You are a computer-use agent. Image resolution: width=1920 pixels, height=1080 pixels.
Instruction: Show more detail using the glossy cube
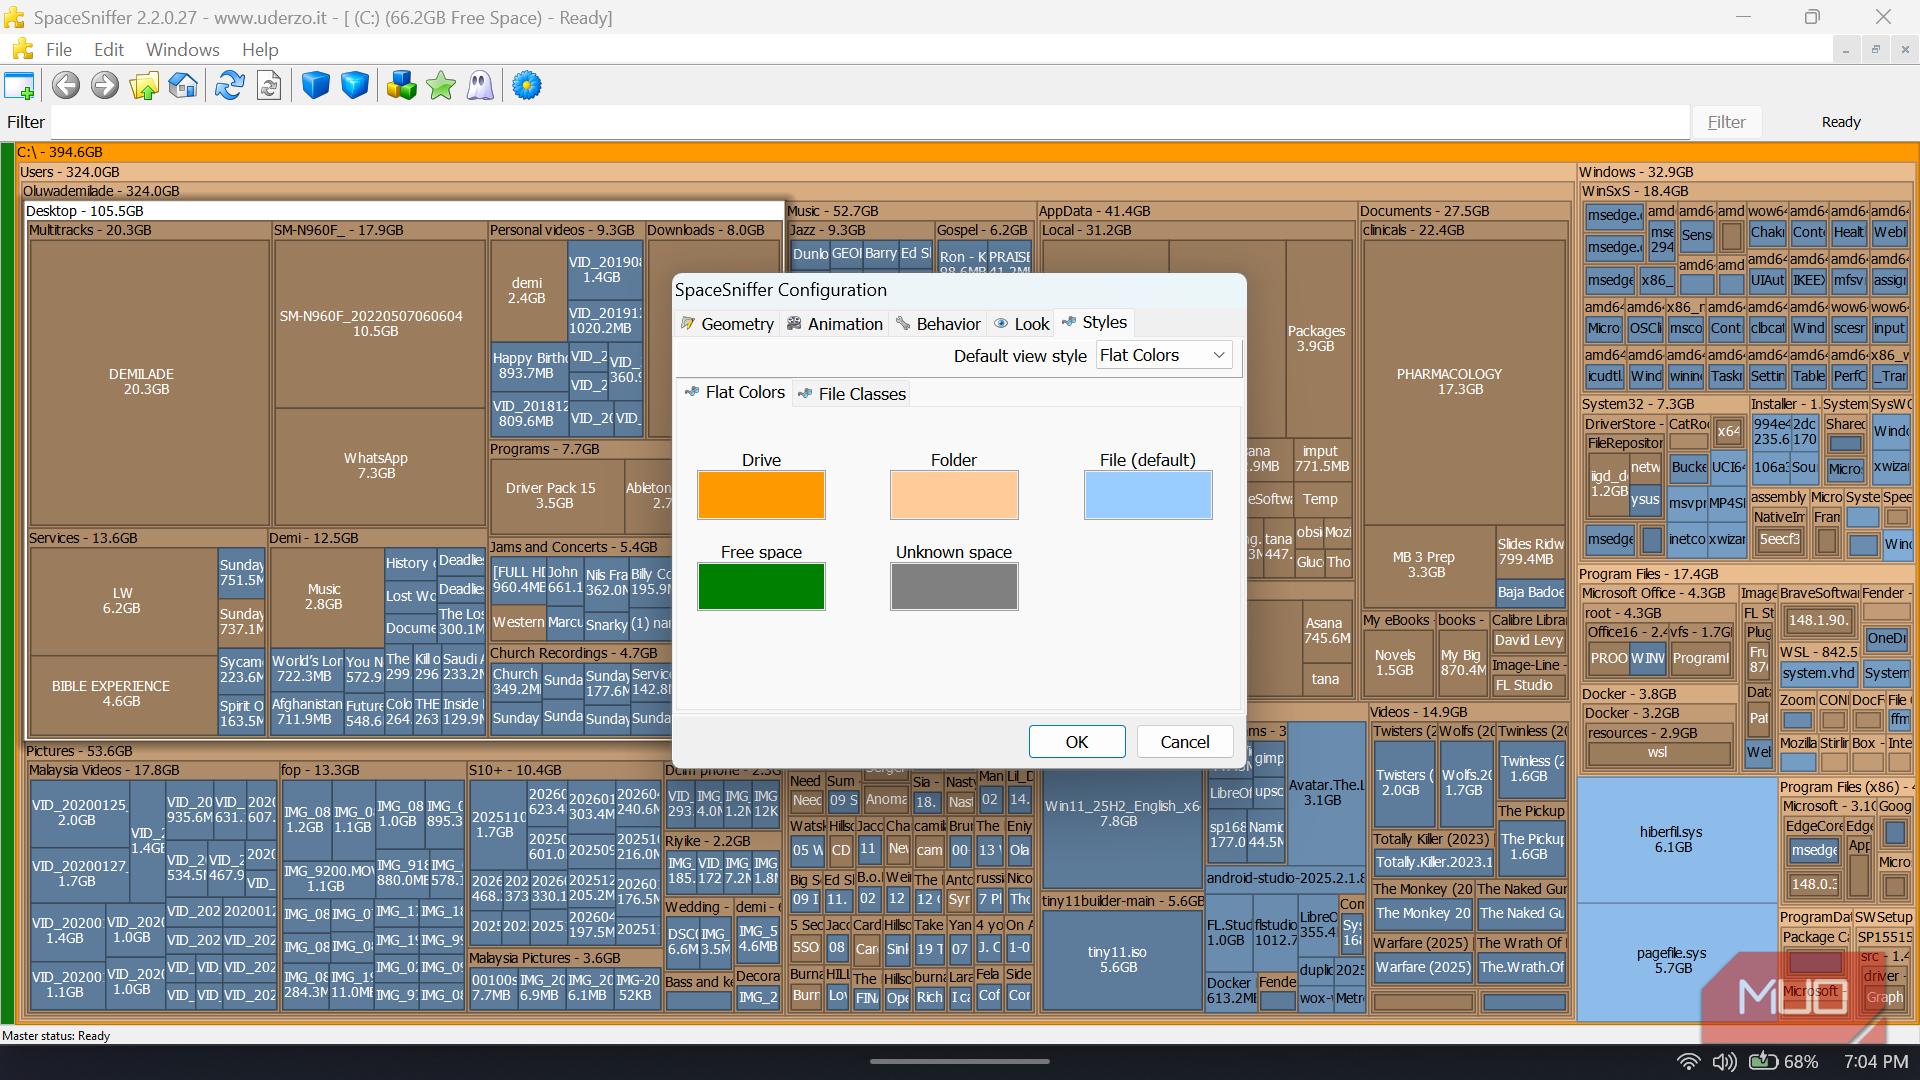click(x=355, y=86)
